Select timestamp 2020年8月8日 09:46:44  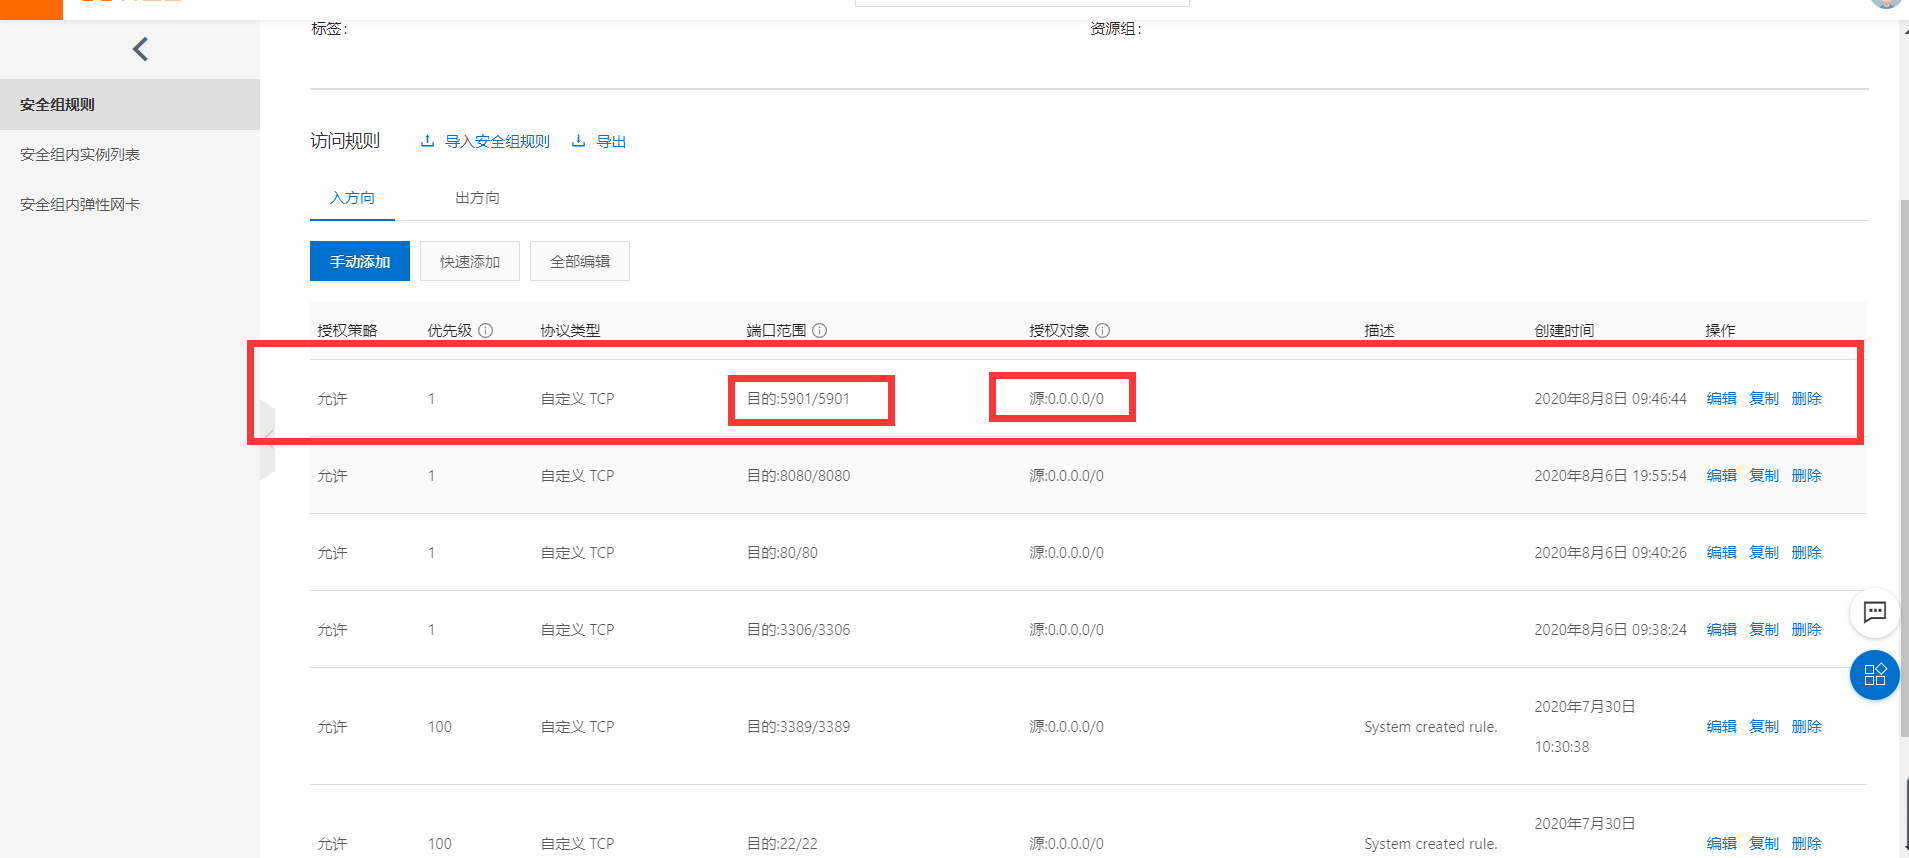(x=1610, y=399)
